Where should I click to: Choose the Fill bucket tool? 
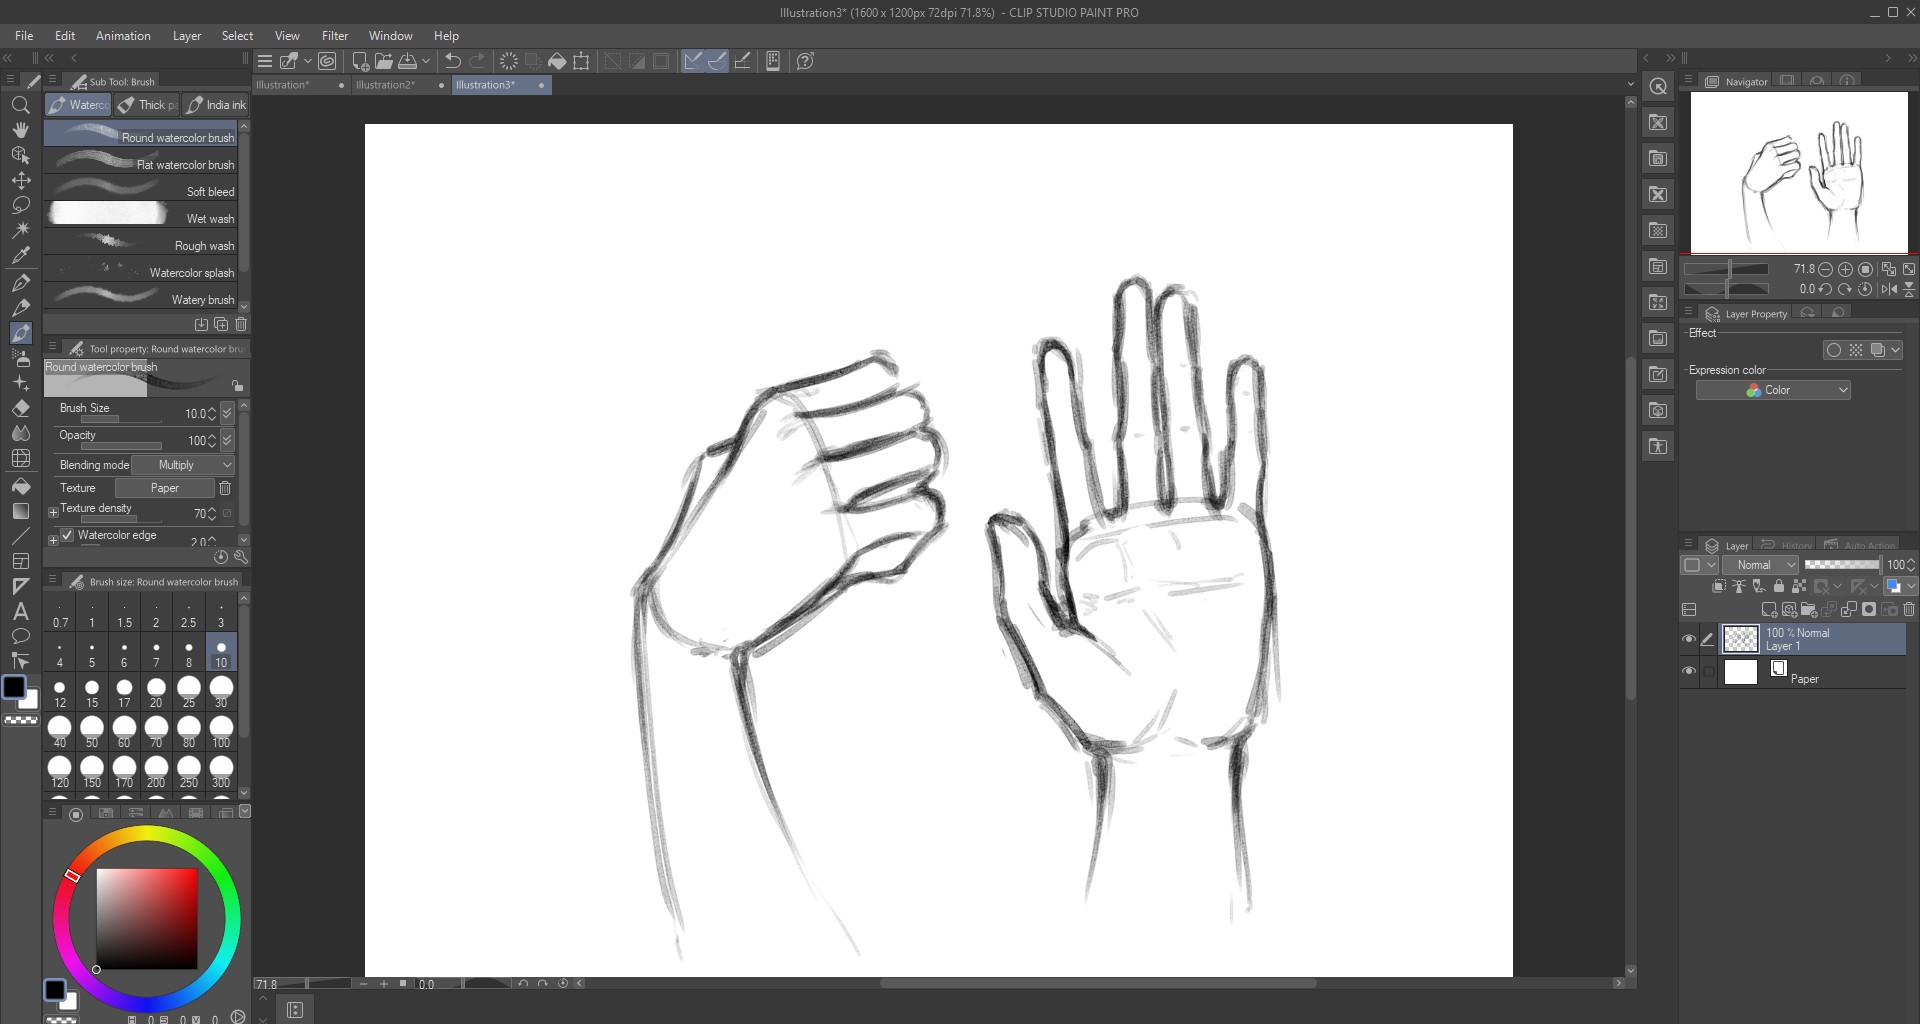tap(20, 486)
